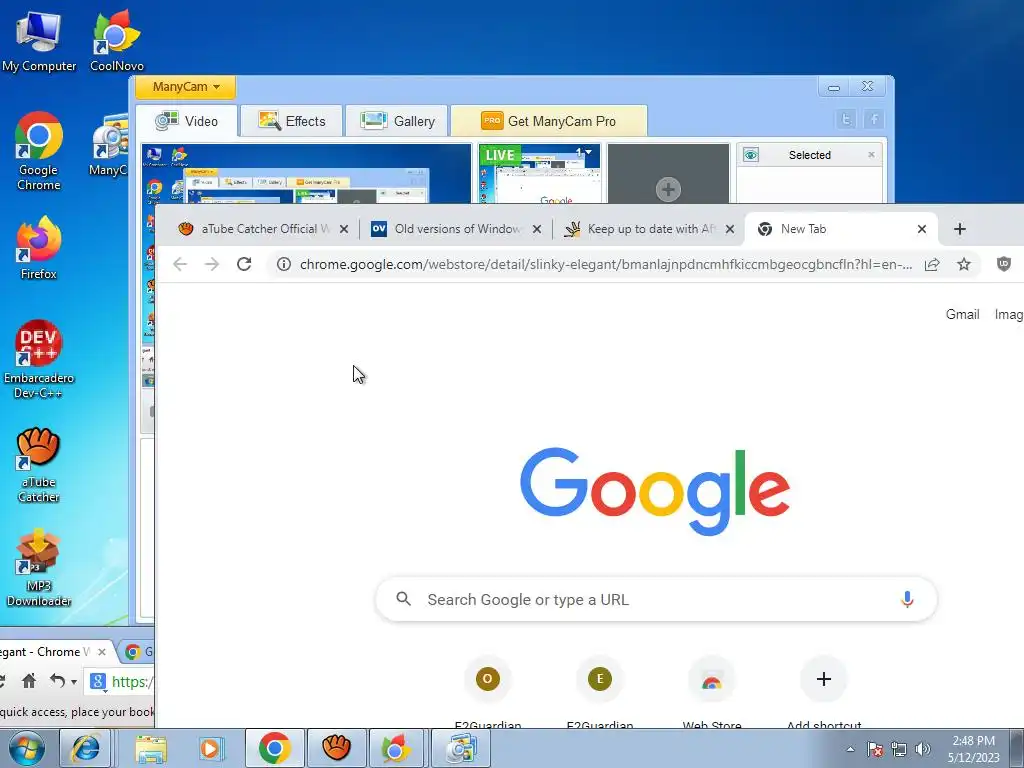Go forward in Chrome

[212, 264]
